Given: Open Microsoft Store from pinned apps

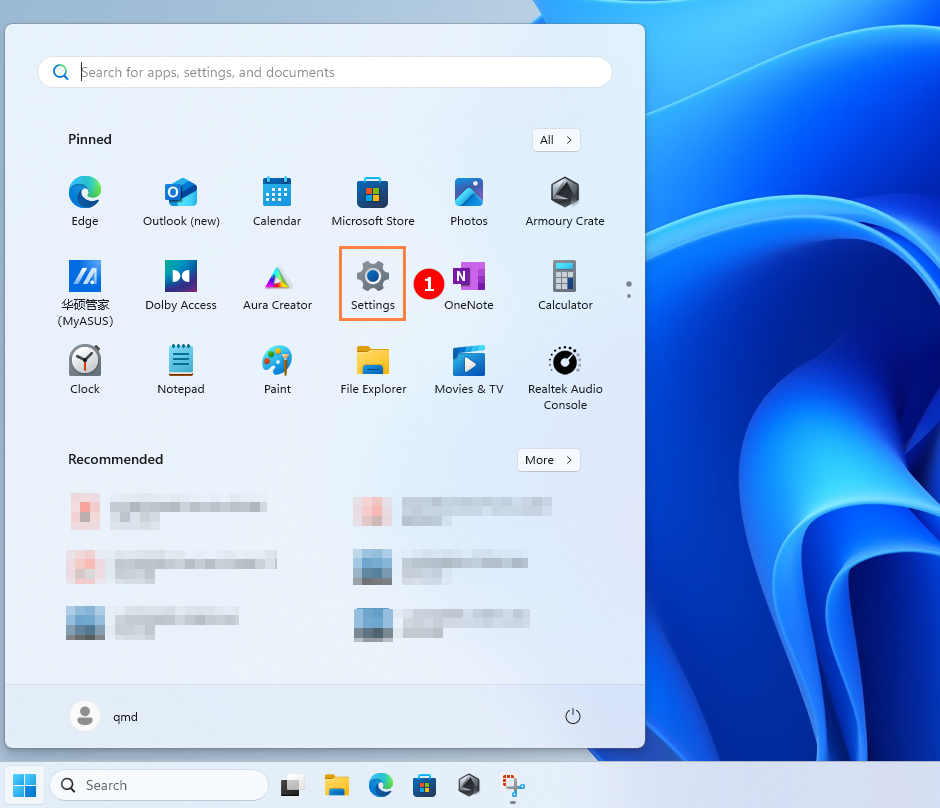Looking at the screenshot, I should [373, 202].
